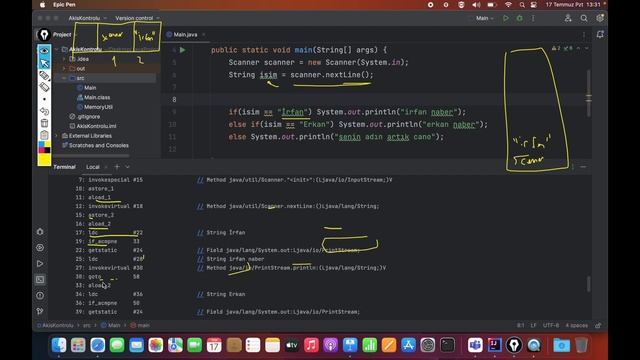Open Version control dropdown
640x360 pixels.
click(137, 18)
